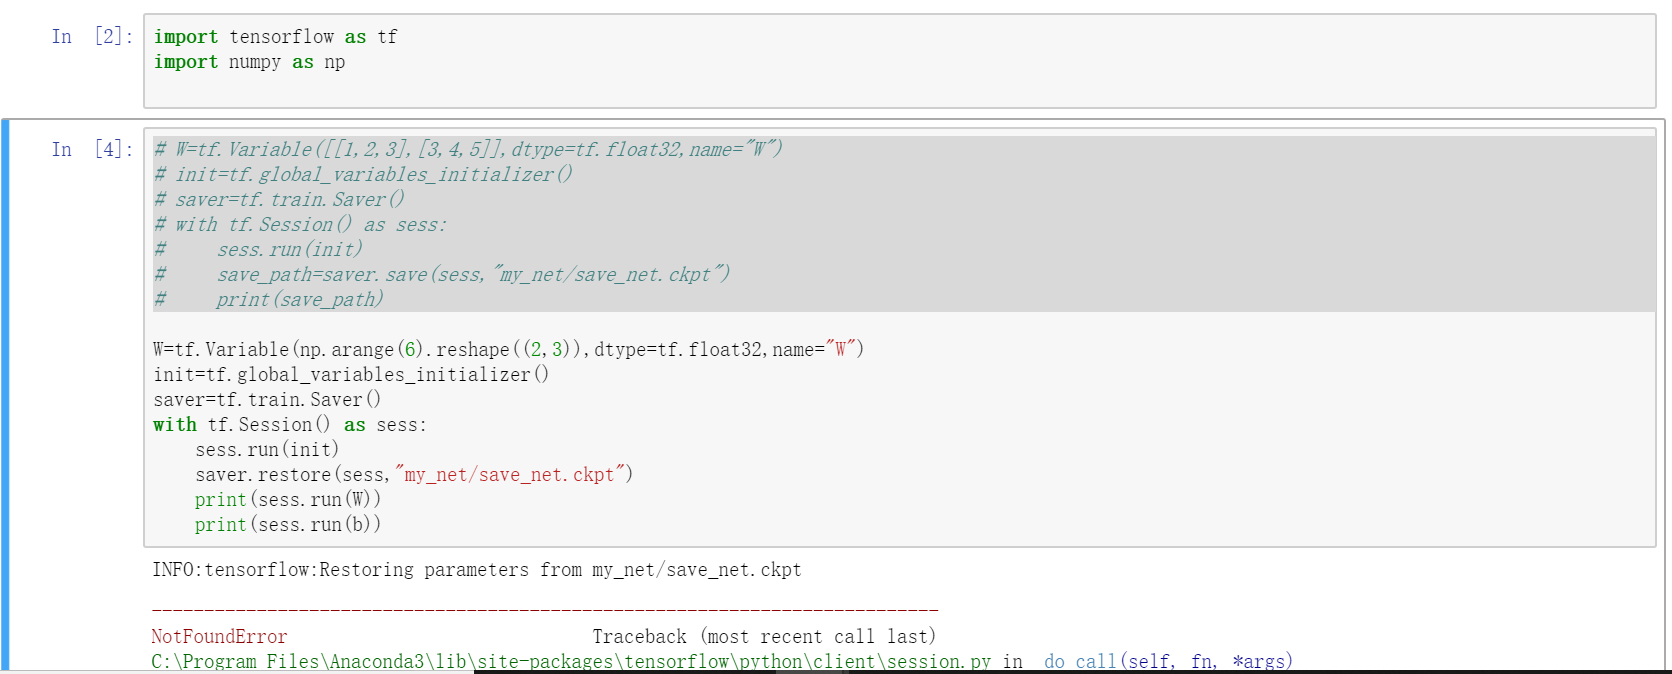Click the red NotFoundError text

click(219, 637)
